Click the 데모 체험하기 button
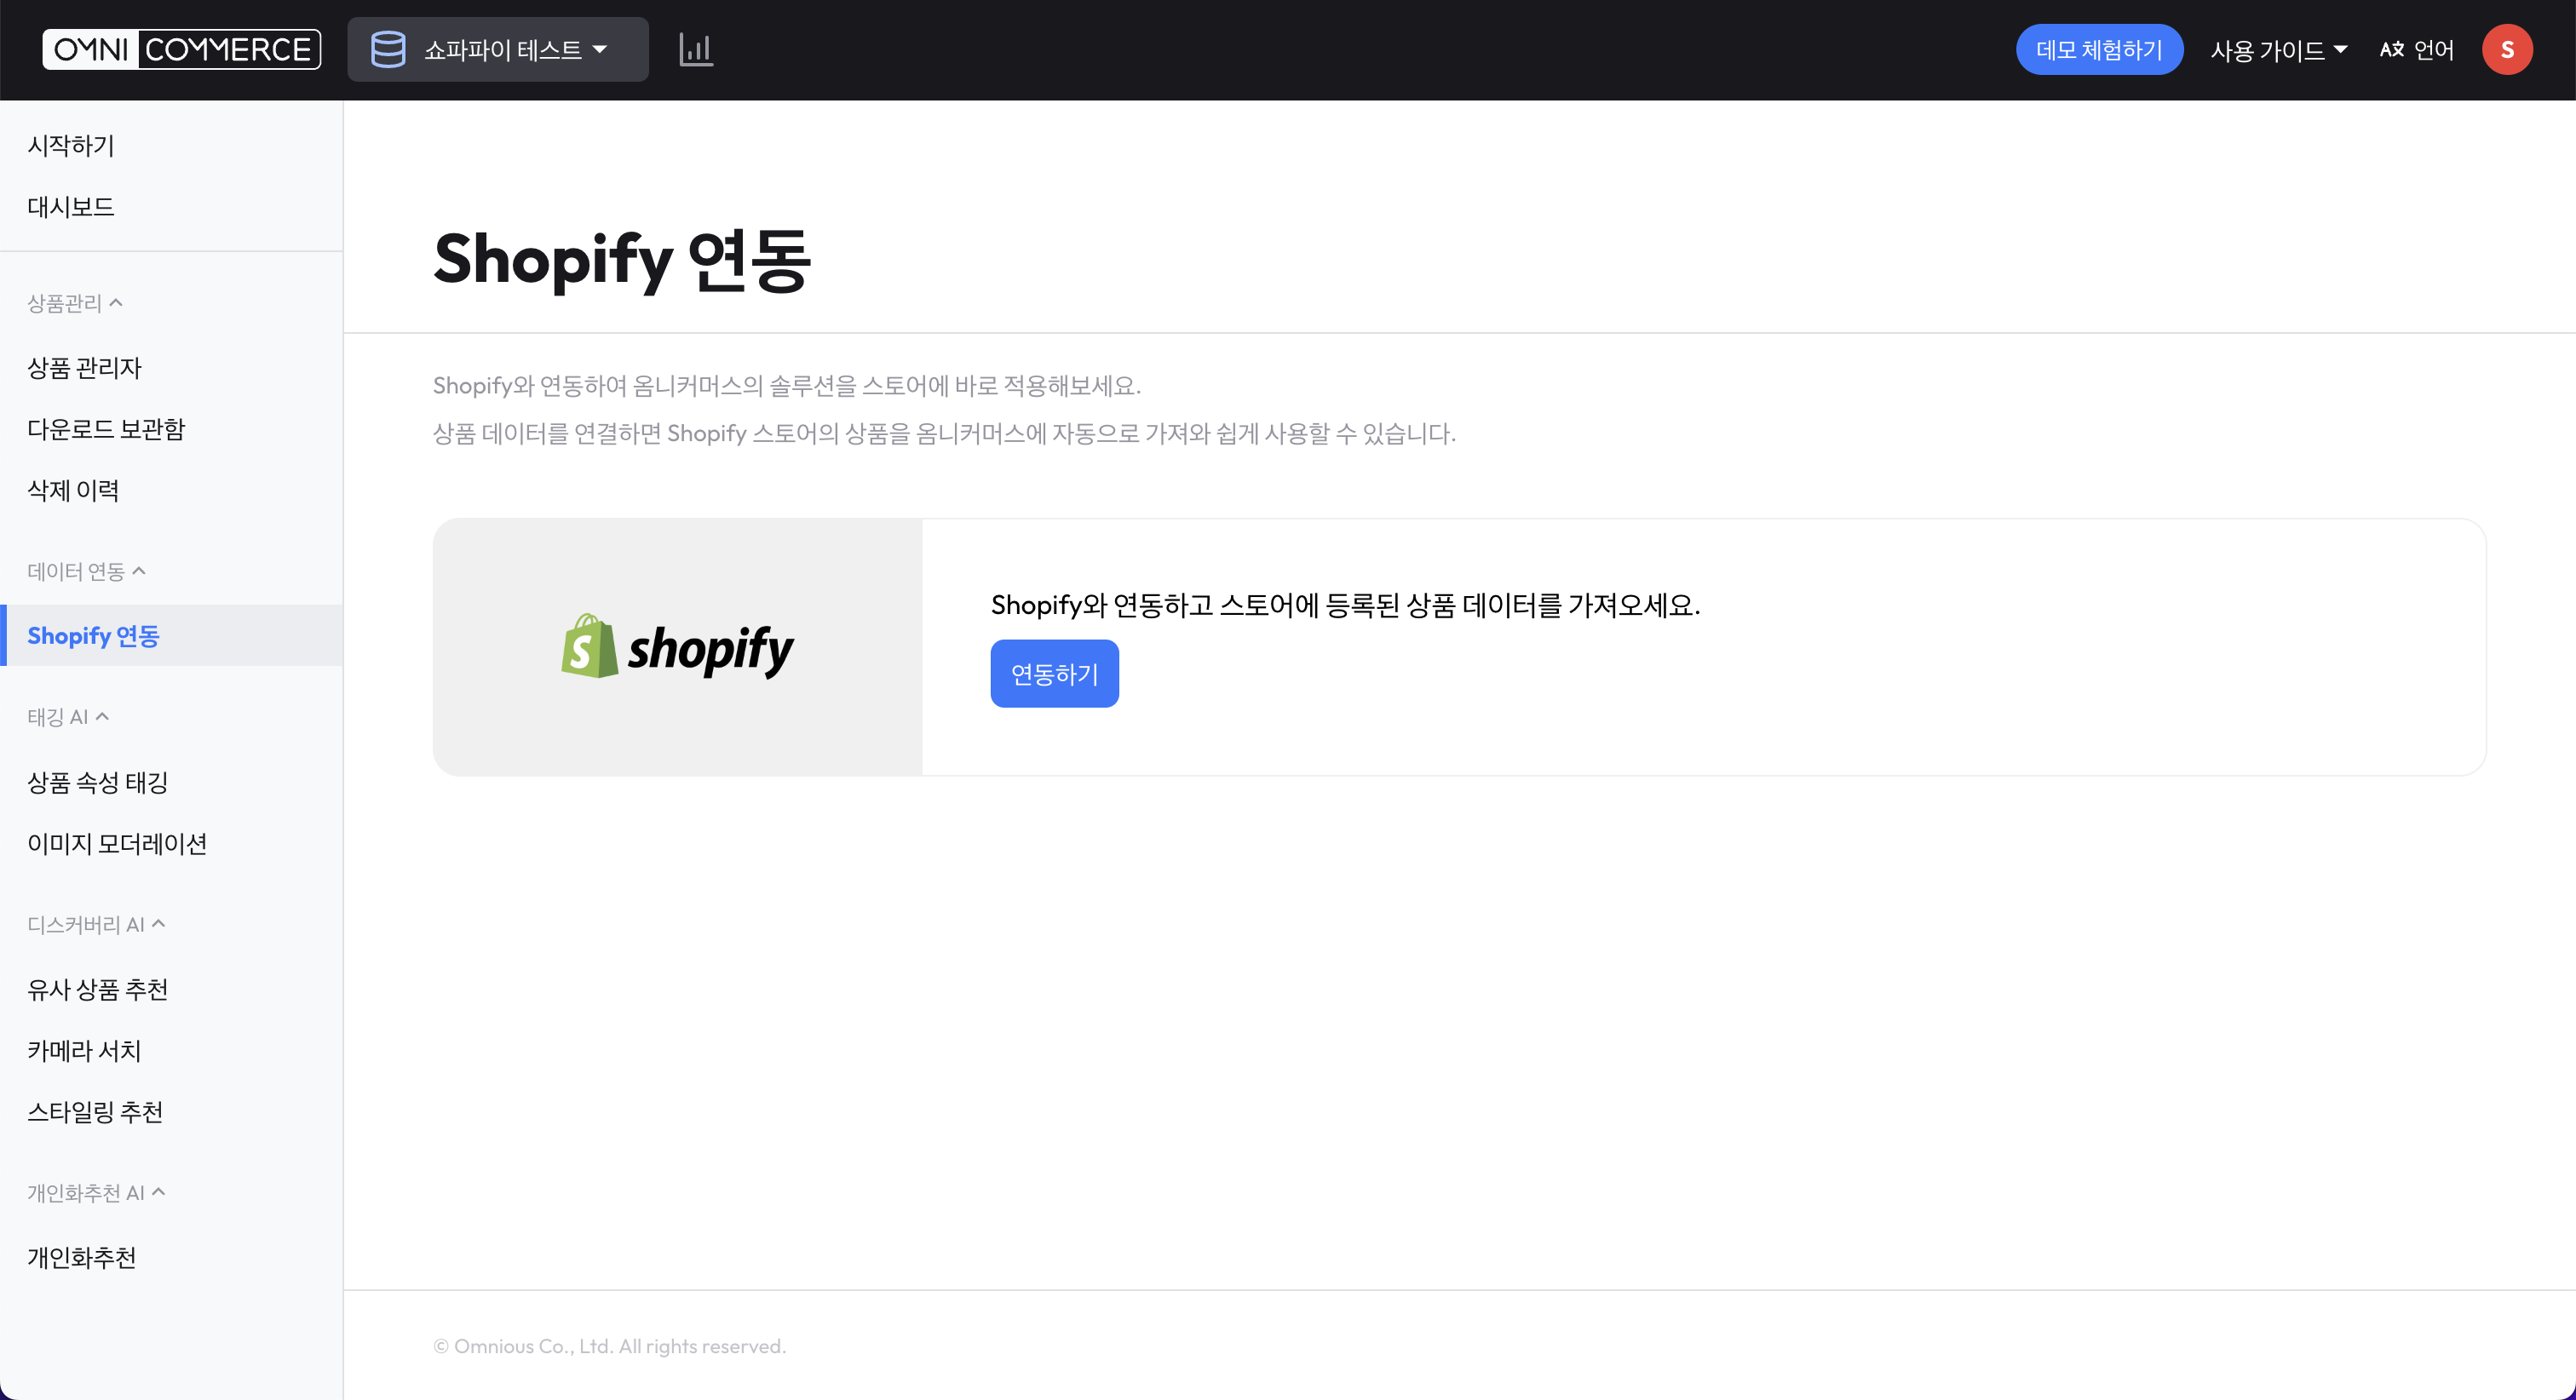The image size is (2576, 1400). coord(2099,49)
